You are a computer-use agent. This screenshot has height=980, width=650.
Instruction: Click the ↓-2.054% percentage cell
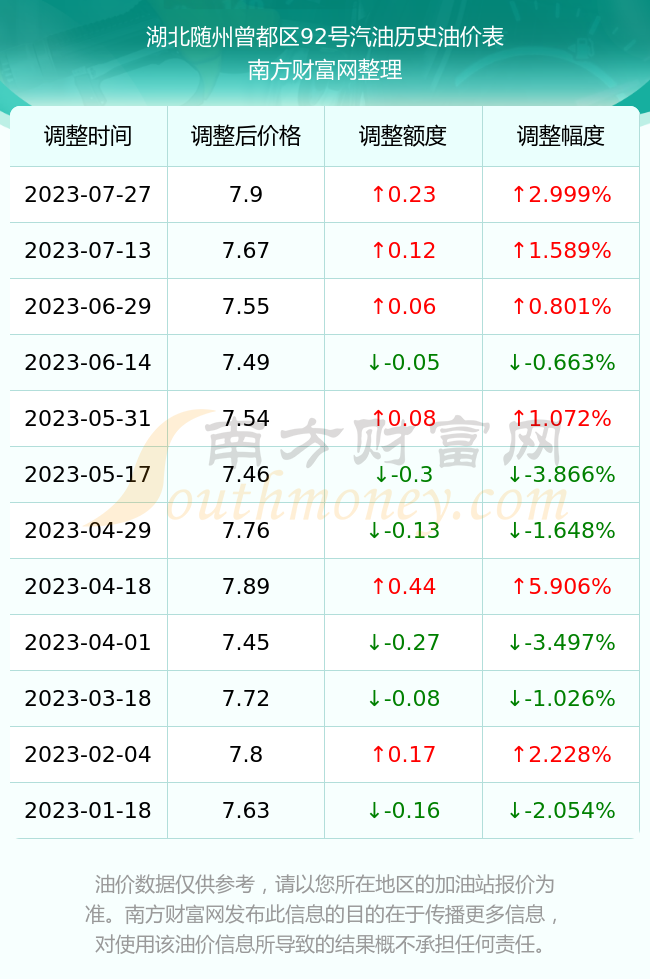click(561, 811)
